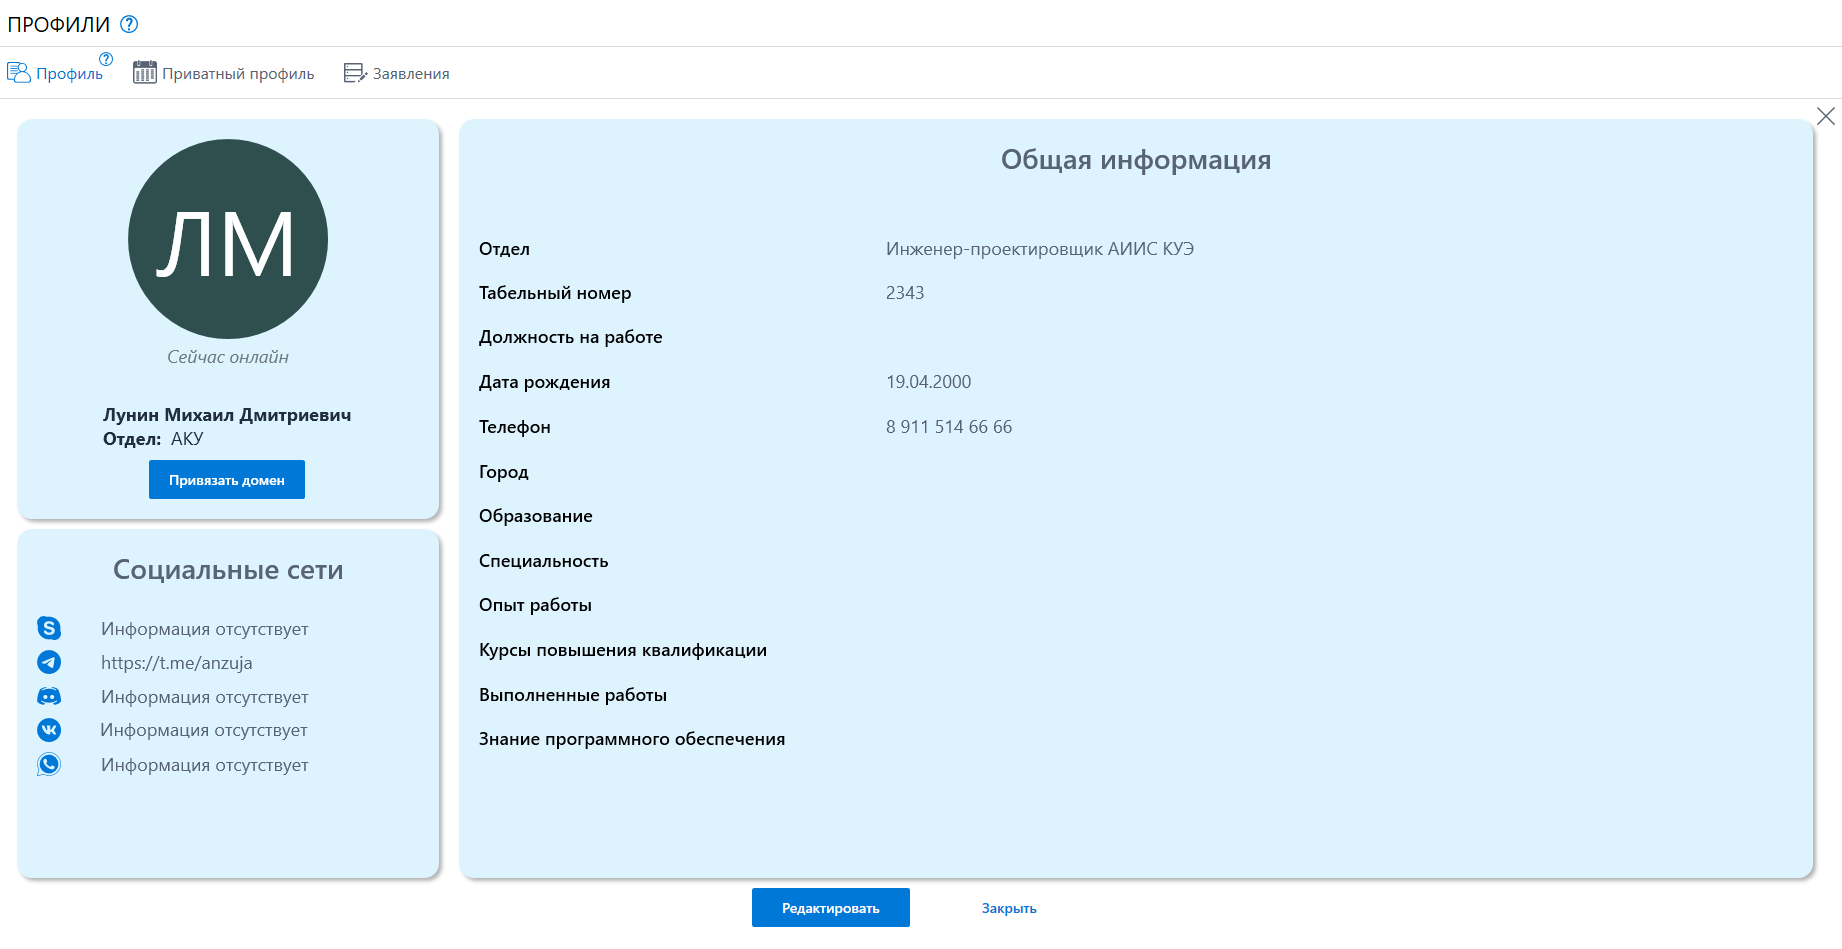Click the Город field label
This screenshot has width=1842, height=949.
504,472
